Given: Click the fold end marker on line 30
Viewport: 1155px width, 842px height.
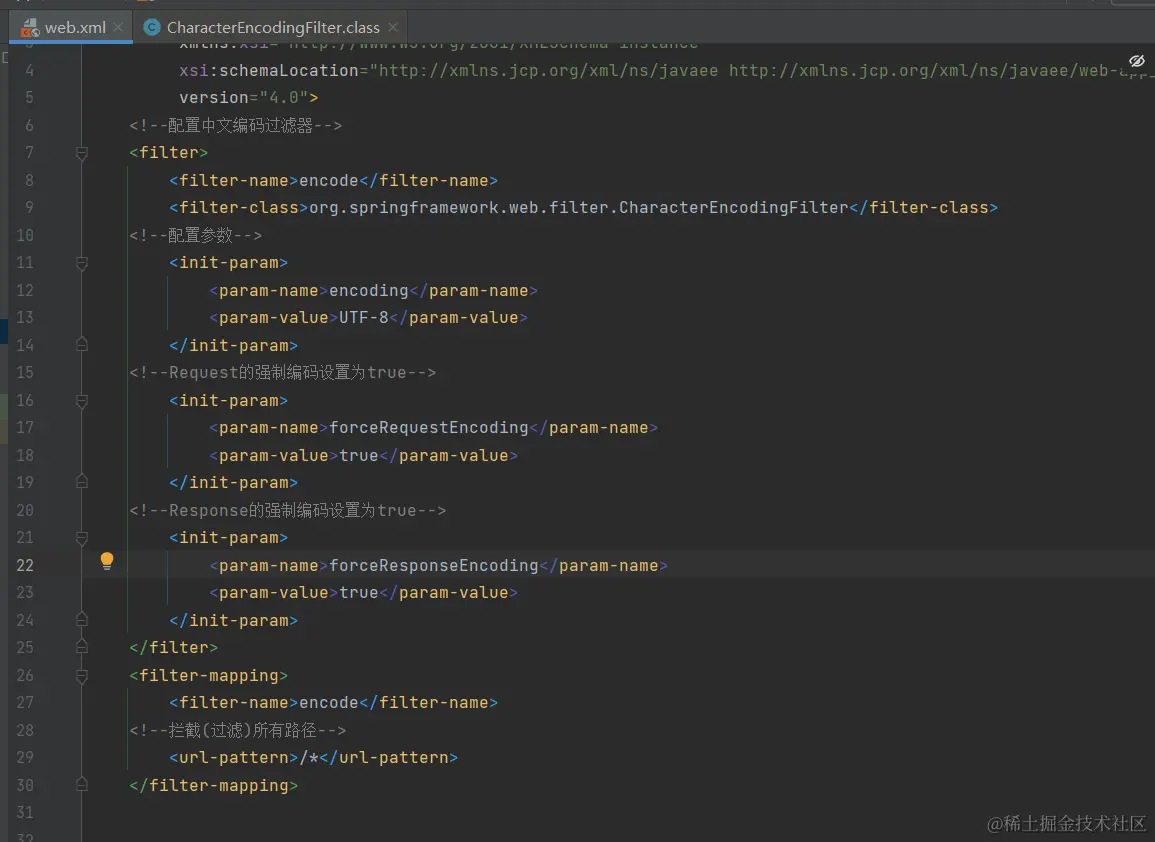Looking at the screenshot, I should click(82, 784).
